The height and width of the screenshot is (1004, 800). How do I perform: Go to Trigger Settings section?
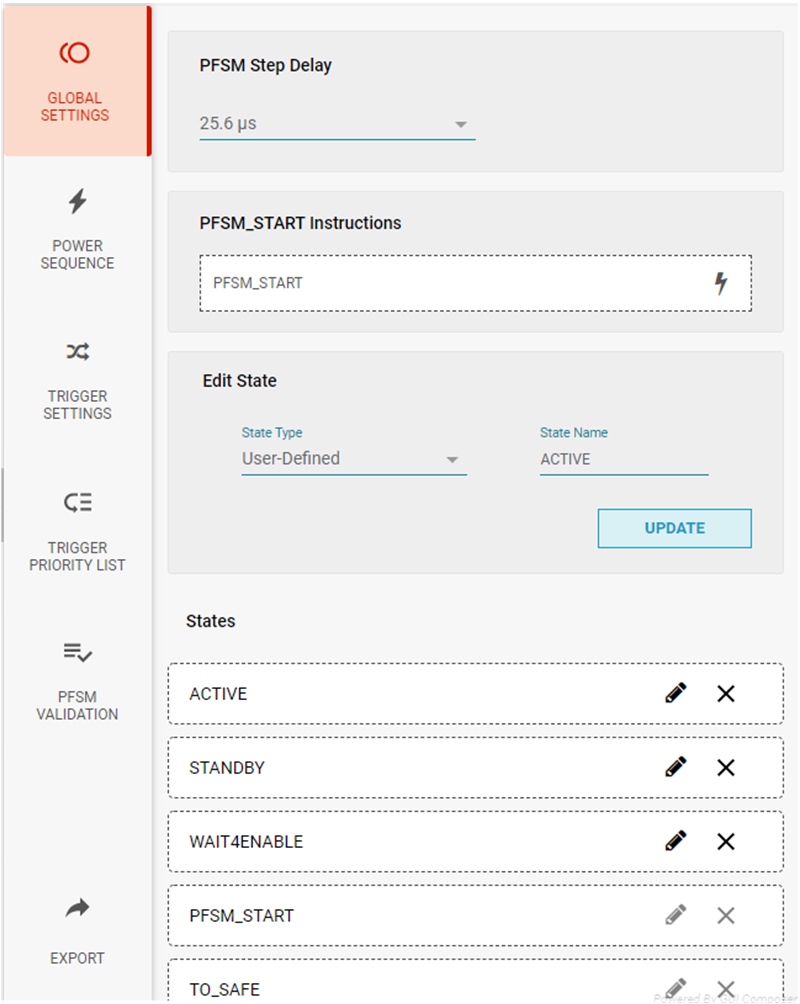coord(77,379)
